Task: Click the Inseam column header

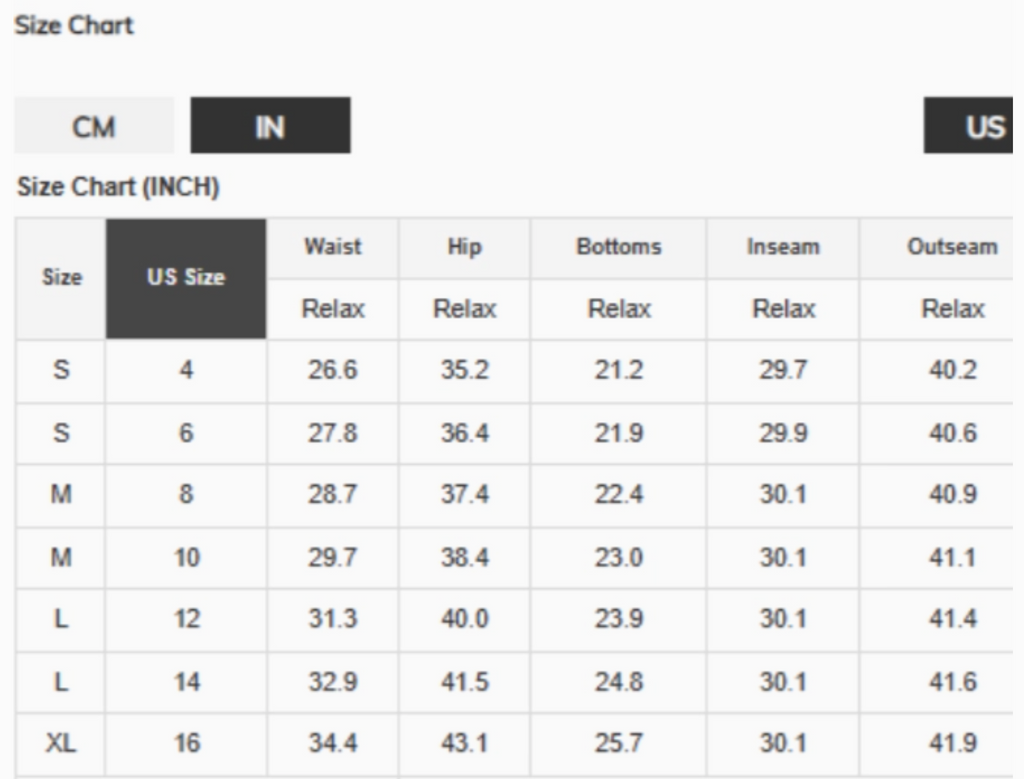Action: pos(784,247)
